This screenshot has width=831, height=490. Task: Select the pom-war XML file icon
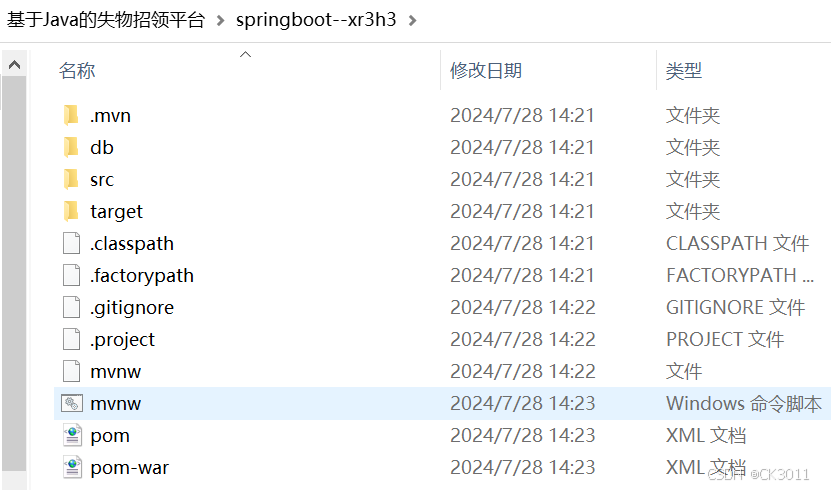coord(72,467)
